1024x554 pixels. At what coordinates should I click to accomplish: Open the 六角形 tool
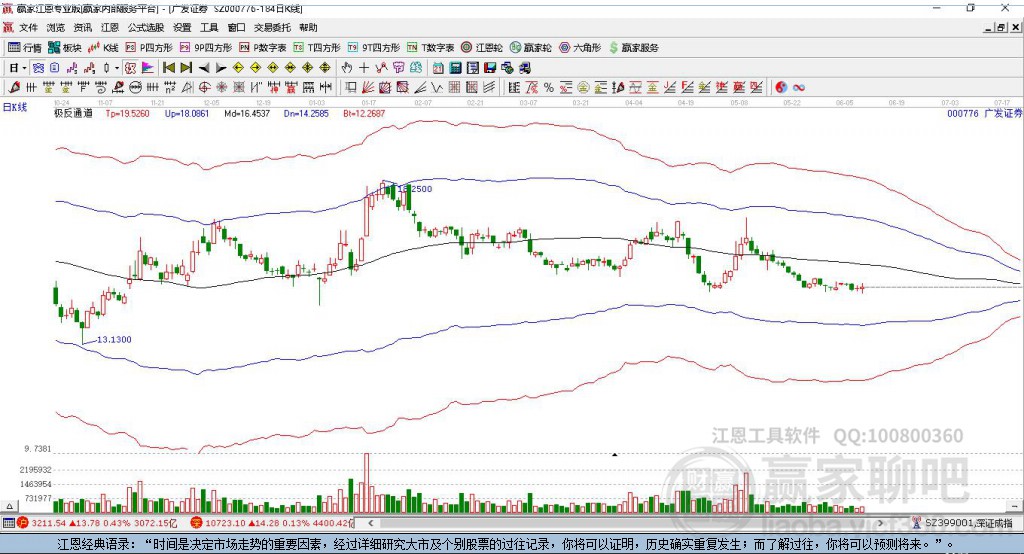pyautogui.click(x=580, y=48)
